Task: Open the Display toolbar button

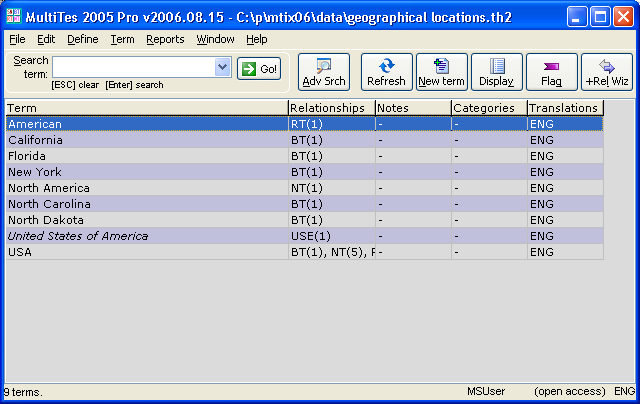Action: [x=496, y=72]
